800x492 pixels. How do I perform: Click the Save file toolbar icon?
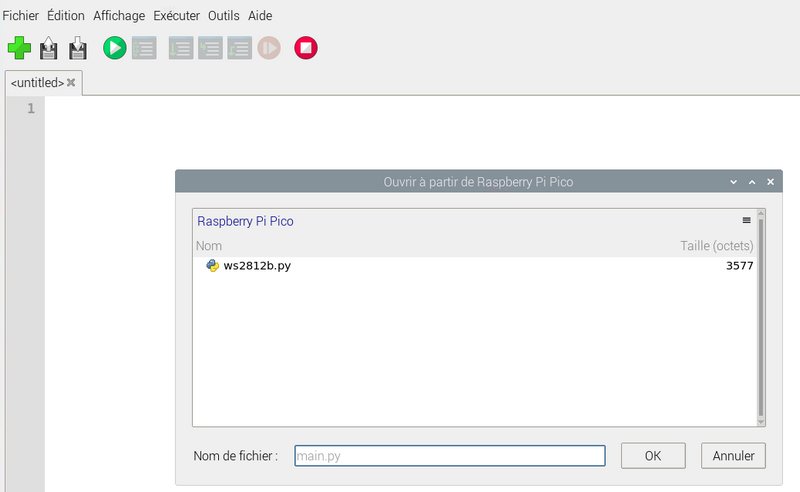point(78,48)
